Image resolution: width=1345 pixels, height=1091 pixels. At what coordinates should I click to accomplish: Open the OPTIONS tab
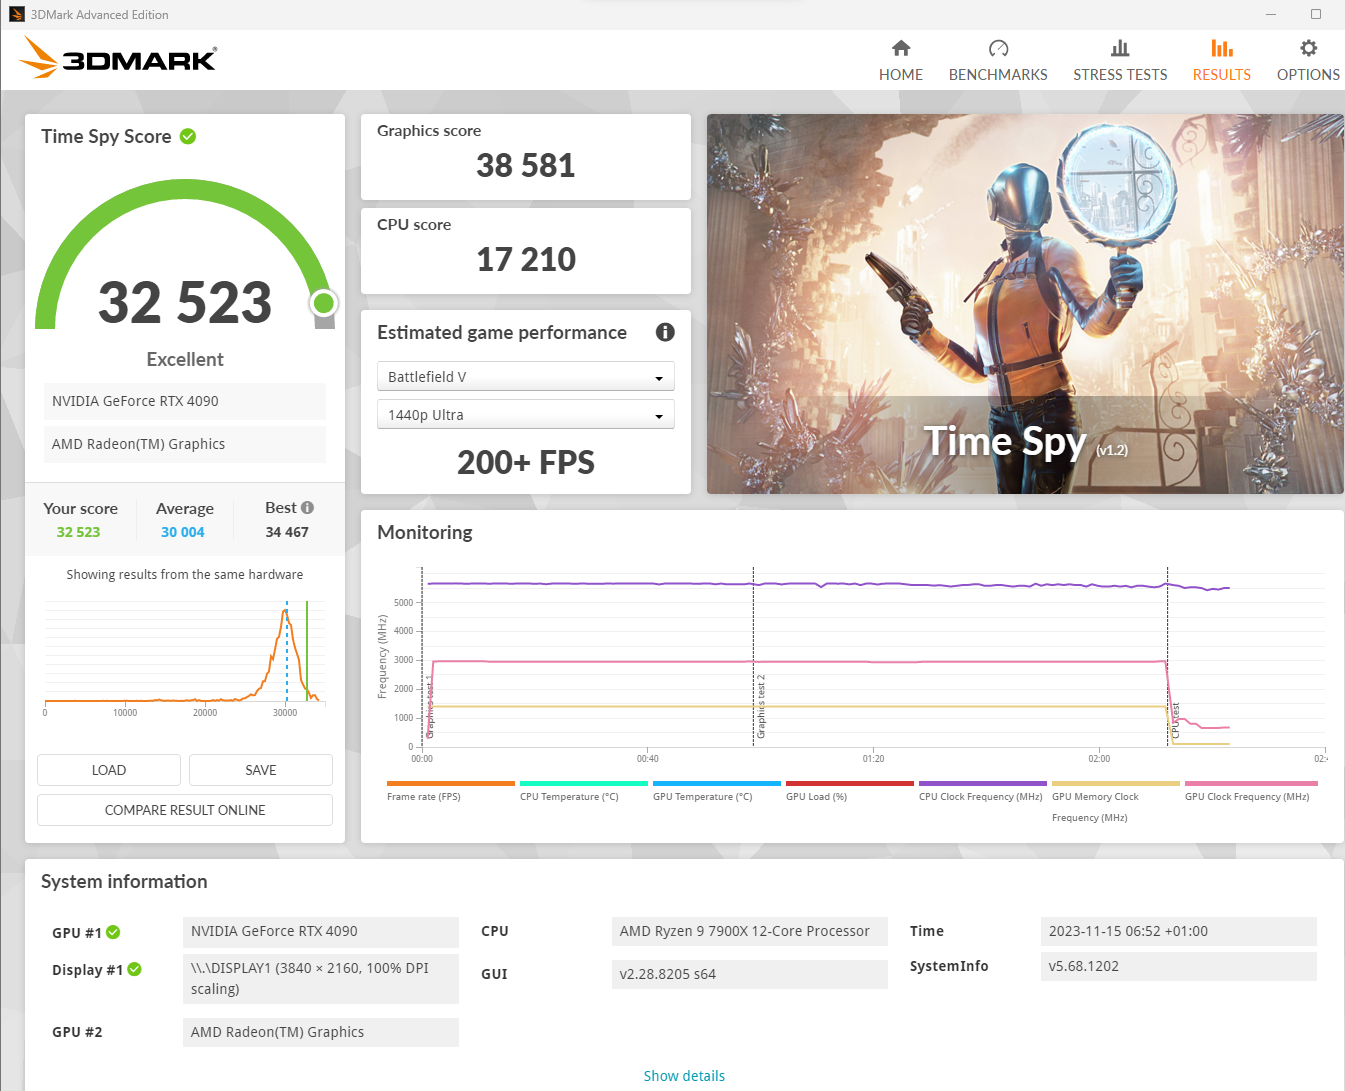click(x=1308, y=61)
